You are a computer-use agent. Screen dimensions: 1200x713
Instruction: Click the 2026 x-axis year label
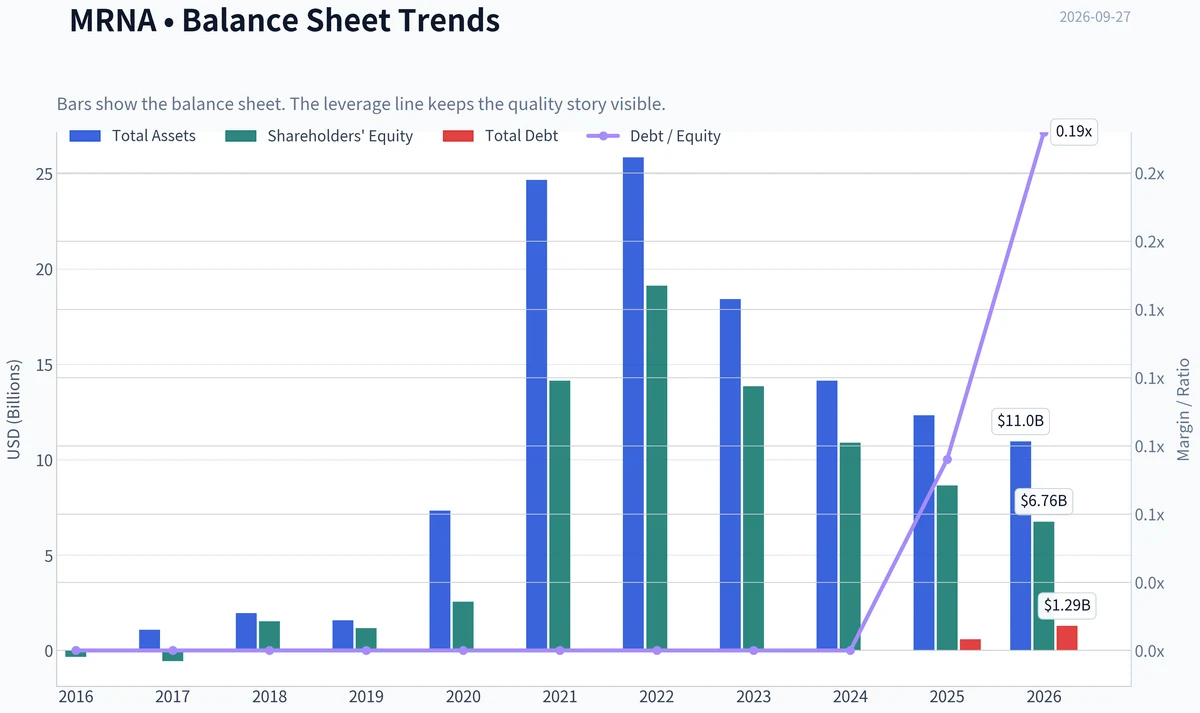1044,696
